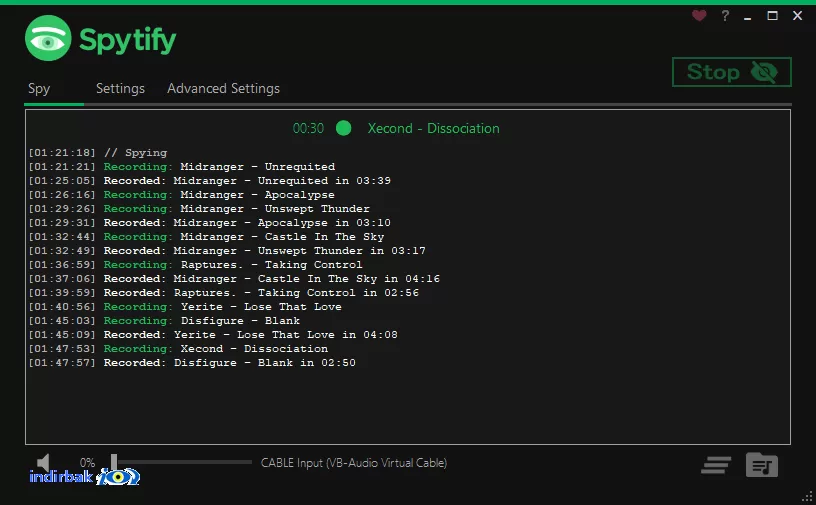Click the 0% volume percentage label
The width and height of the screenshot is (816, 505).
tap(87, 462)
